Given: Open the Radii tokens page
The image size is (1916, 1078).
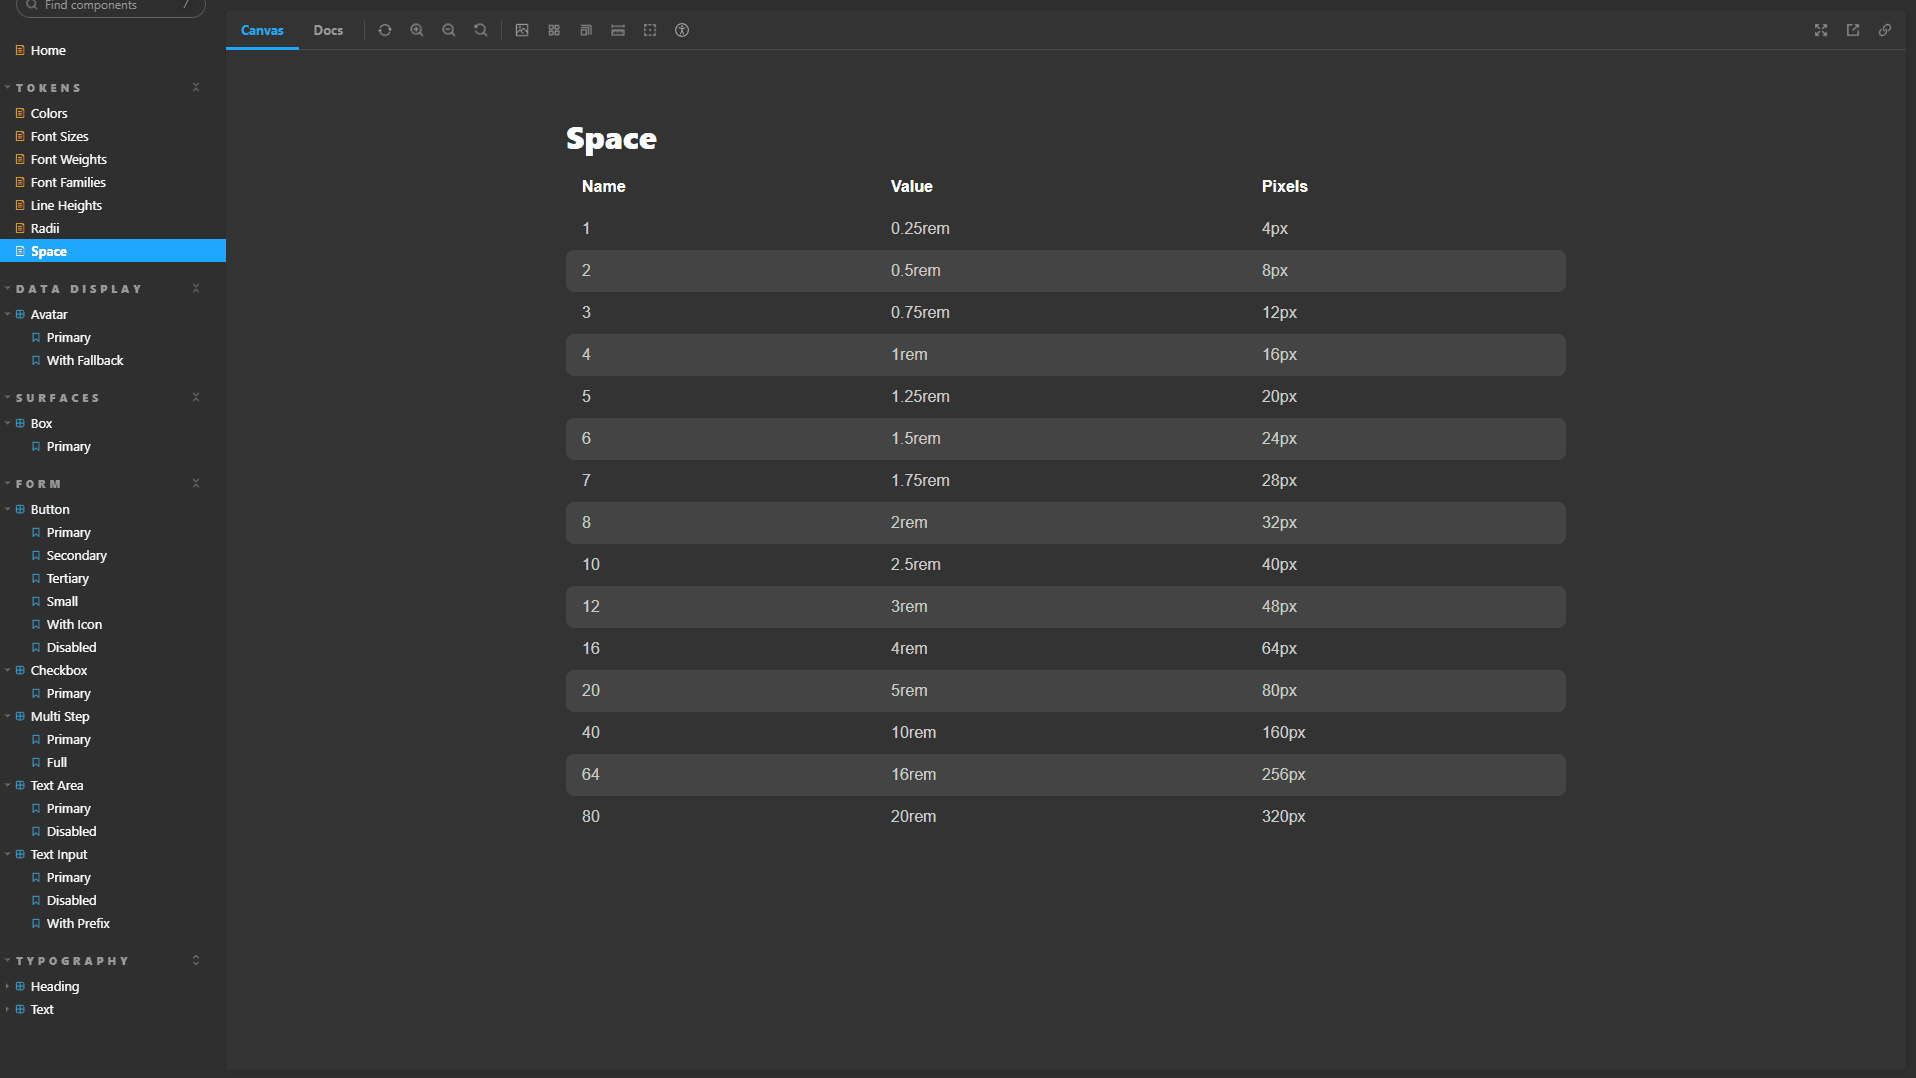Looking at the screenshot, I should tap(45, 228).
